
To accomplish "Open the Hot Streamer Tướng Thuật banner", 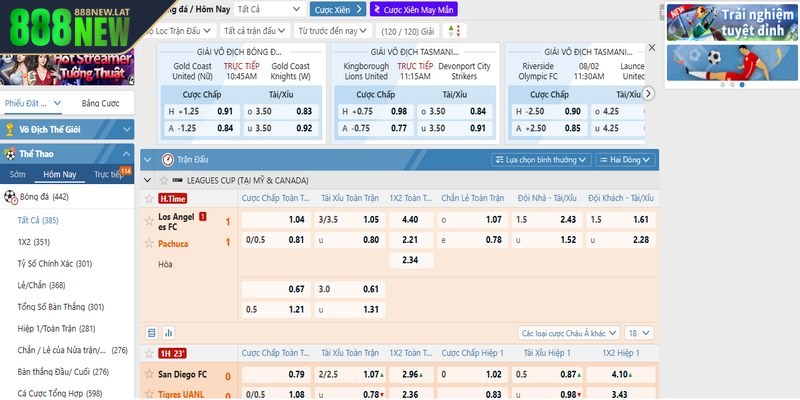I will [67, 69].
